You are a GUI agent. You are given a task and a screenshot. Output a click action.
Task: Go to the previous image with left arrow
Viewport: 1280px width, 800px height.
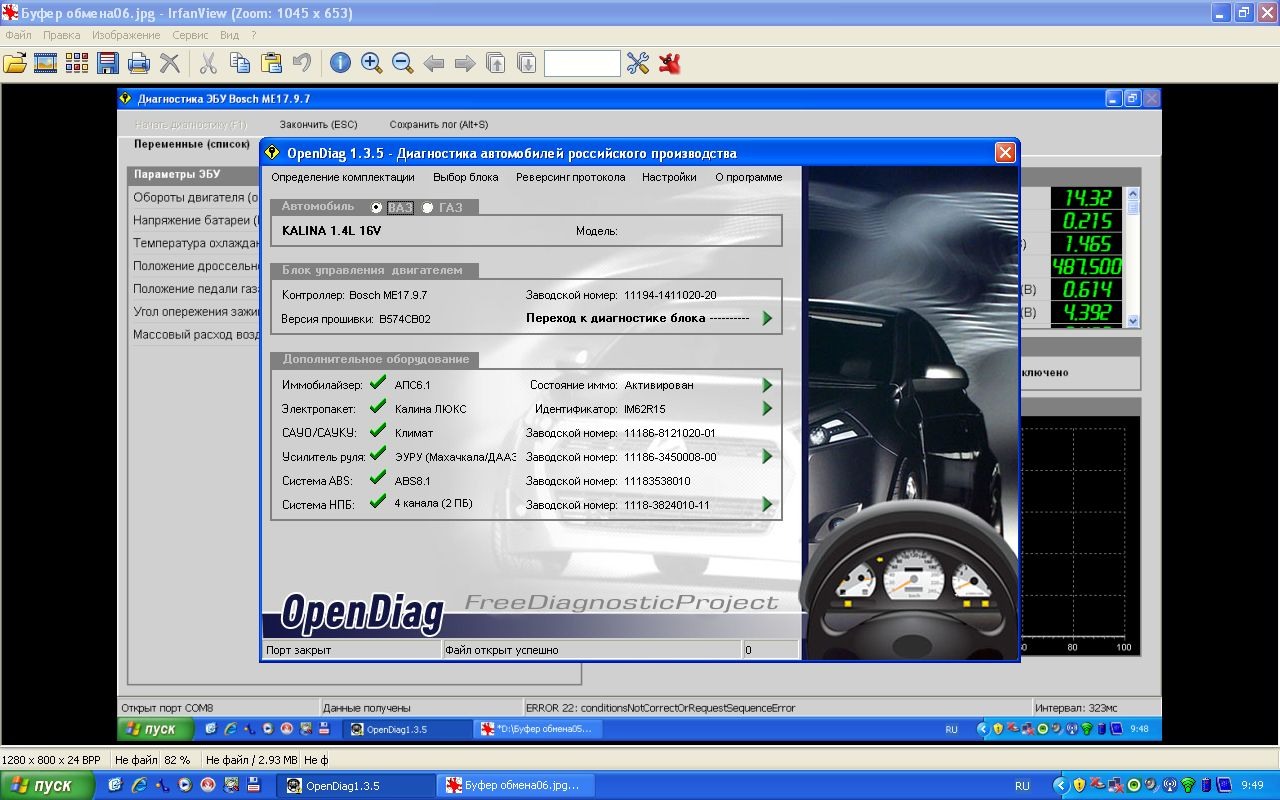tap(433, 63)
